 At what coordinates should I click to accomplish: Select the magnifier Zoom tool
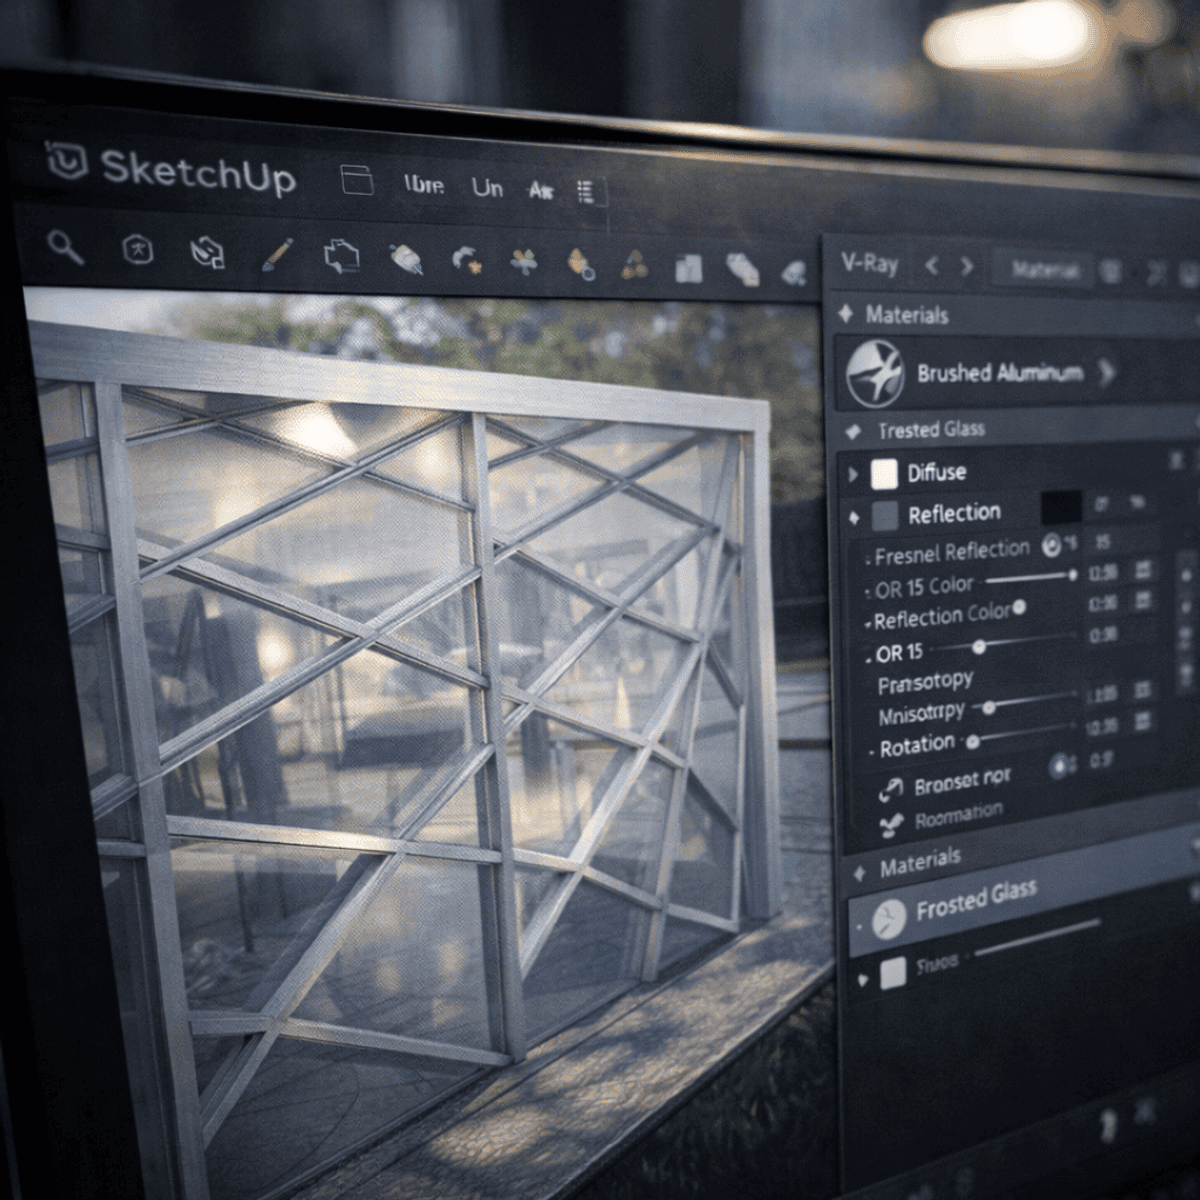67,246
